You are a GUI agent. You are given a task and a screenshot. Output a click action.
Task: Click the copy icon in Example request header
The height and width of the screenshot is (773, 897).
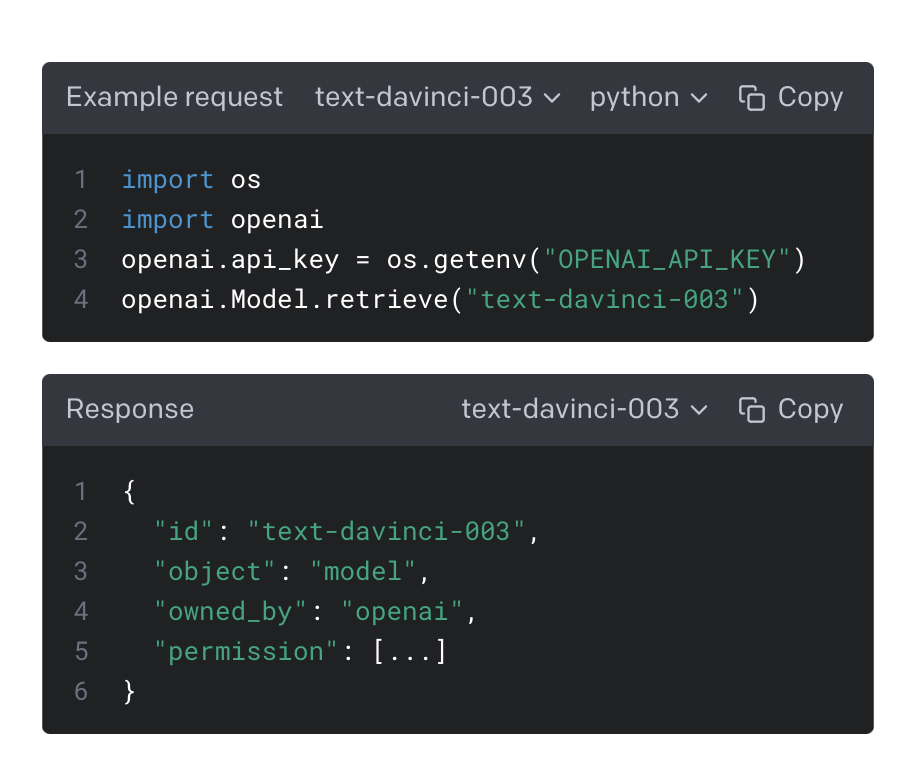(751, 97)
